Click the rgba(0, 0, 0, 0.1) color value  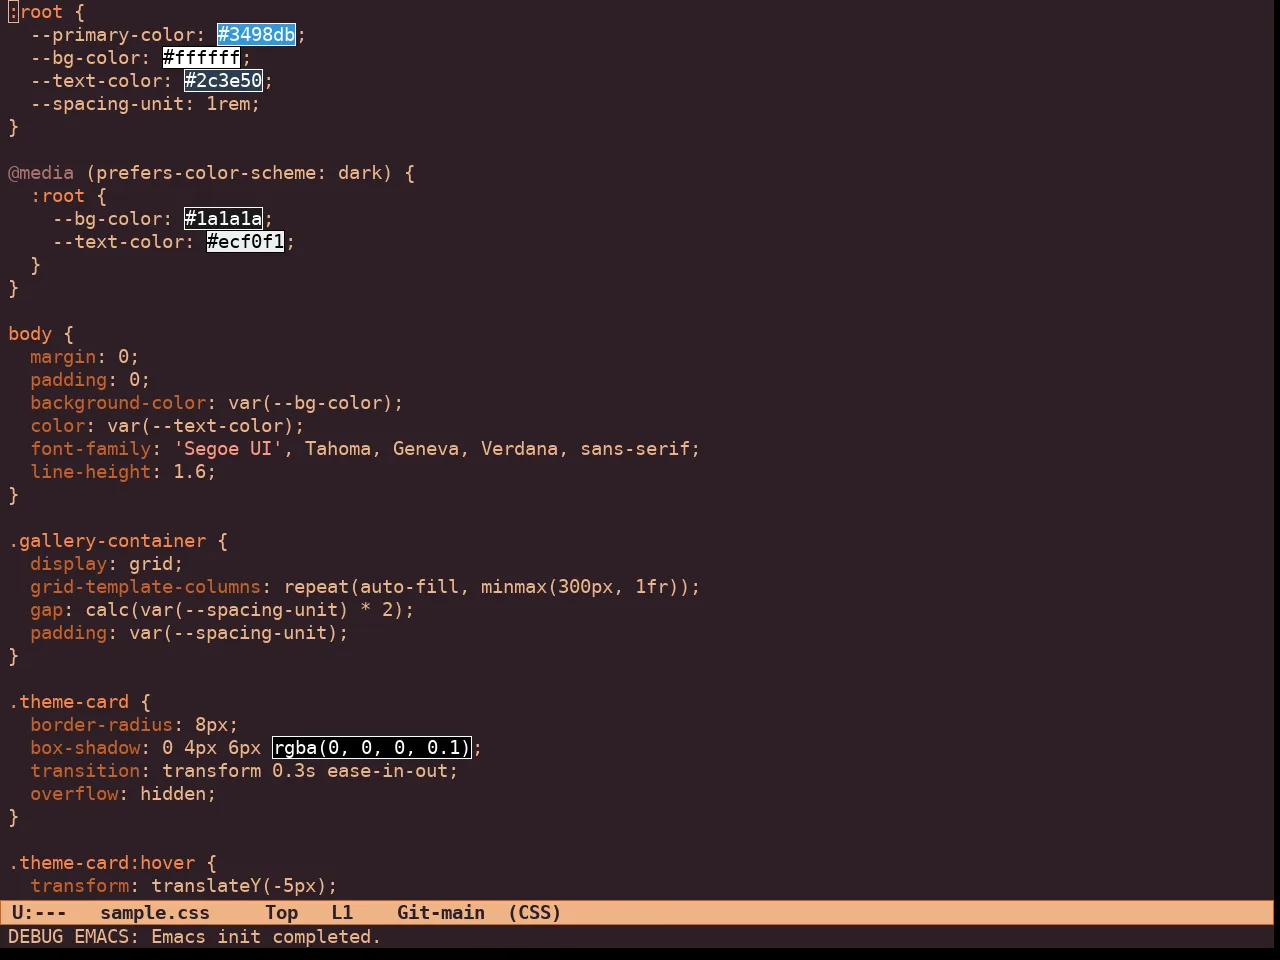pos(371,747)
